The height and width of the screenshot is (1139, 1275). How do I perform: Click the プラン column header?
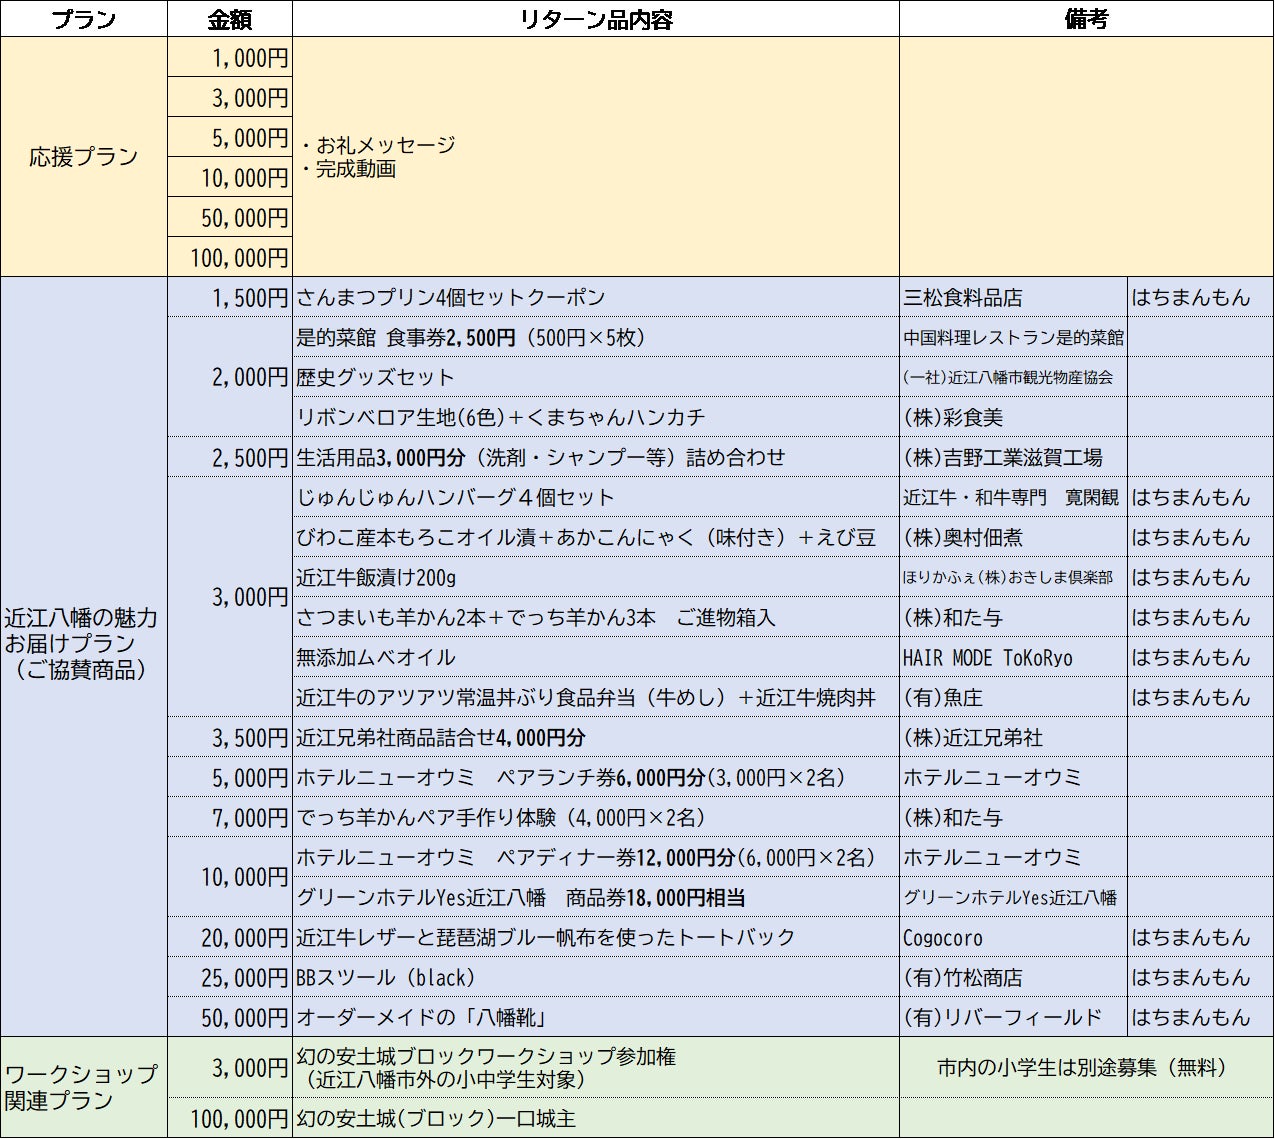click(x=83, y=19)
